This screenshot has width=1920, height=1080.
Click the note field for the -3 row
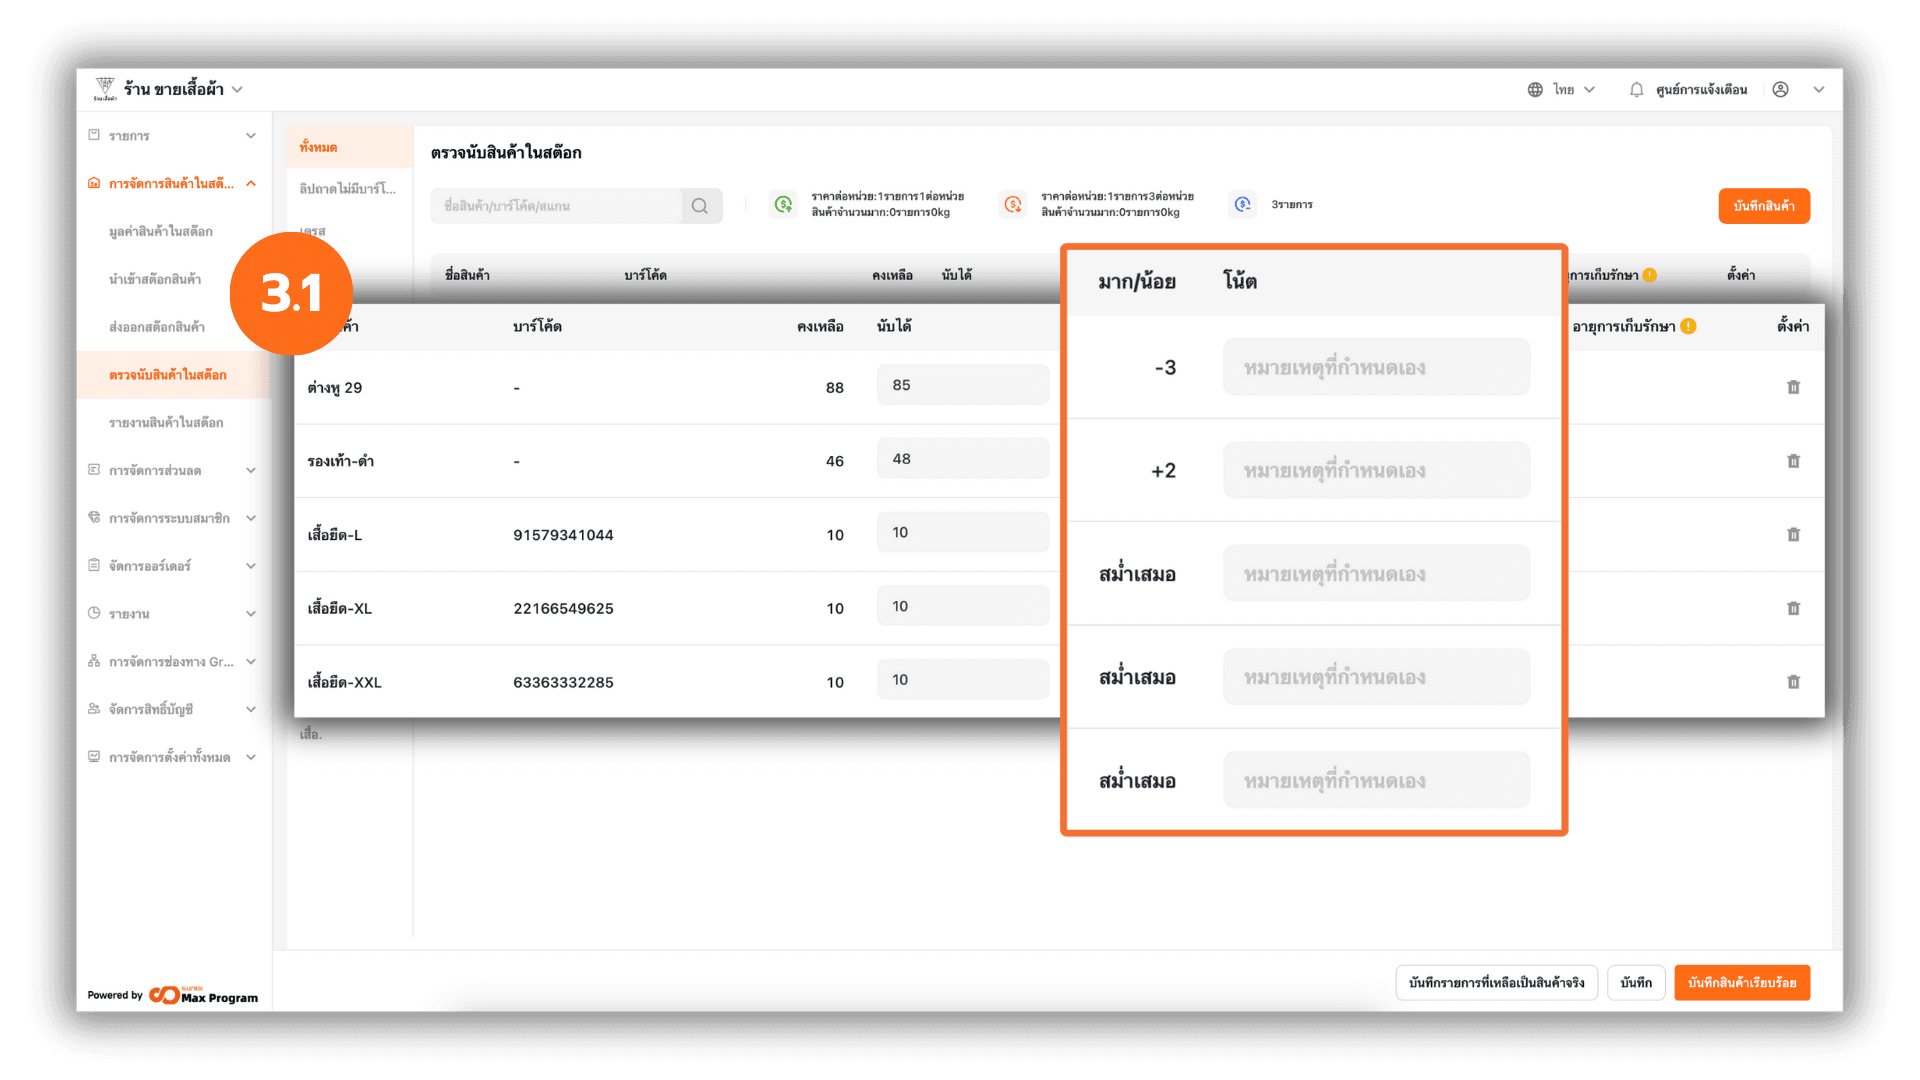pyautogui.click(x=1375, y=368)
